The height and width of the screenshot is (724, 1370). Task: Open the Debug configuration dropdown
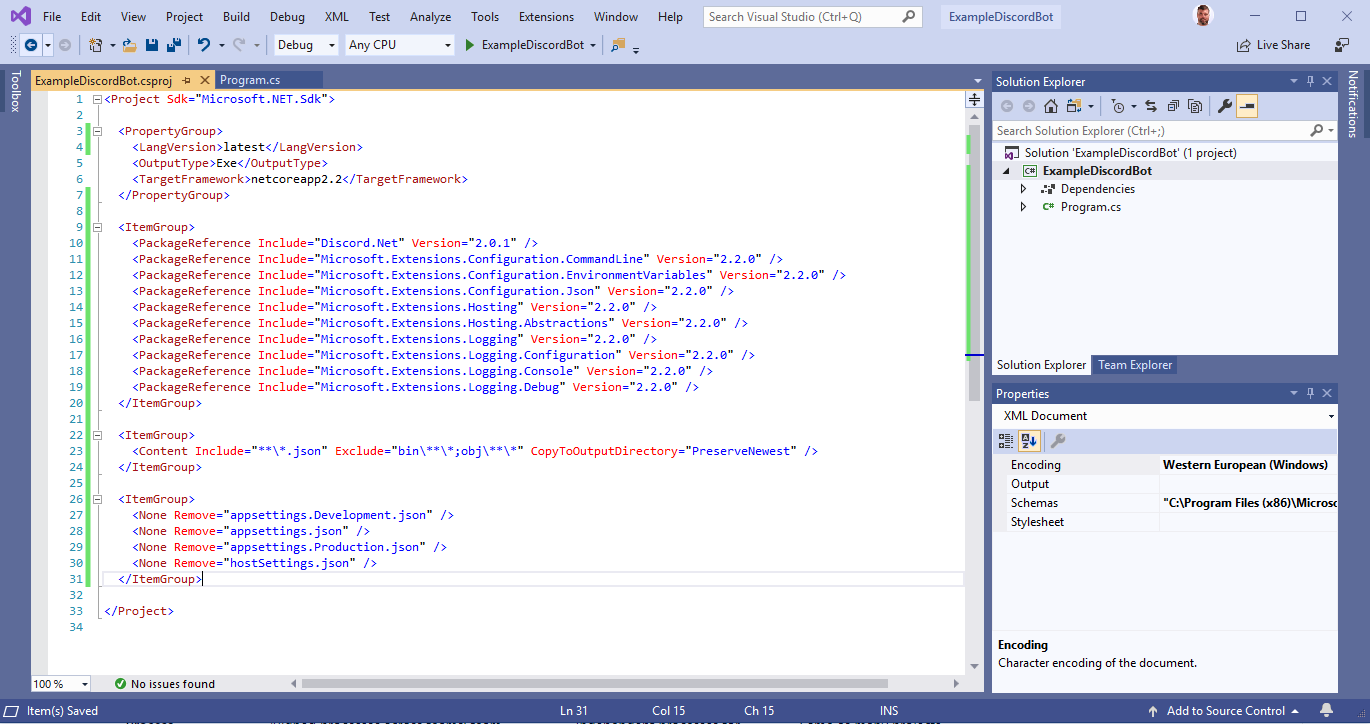[x=307, y=45]
